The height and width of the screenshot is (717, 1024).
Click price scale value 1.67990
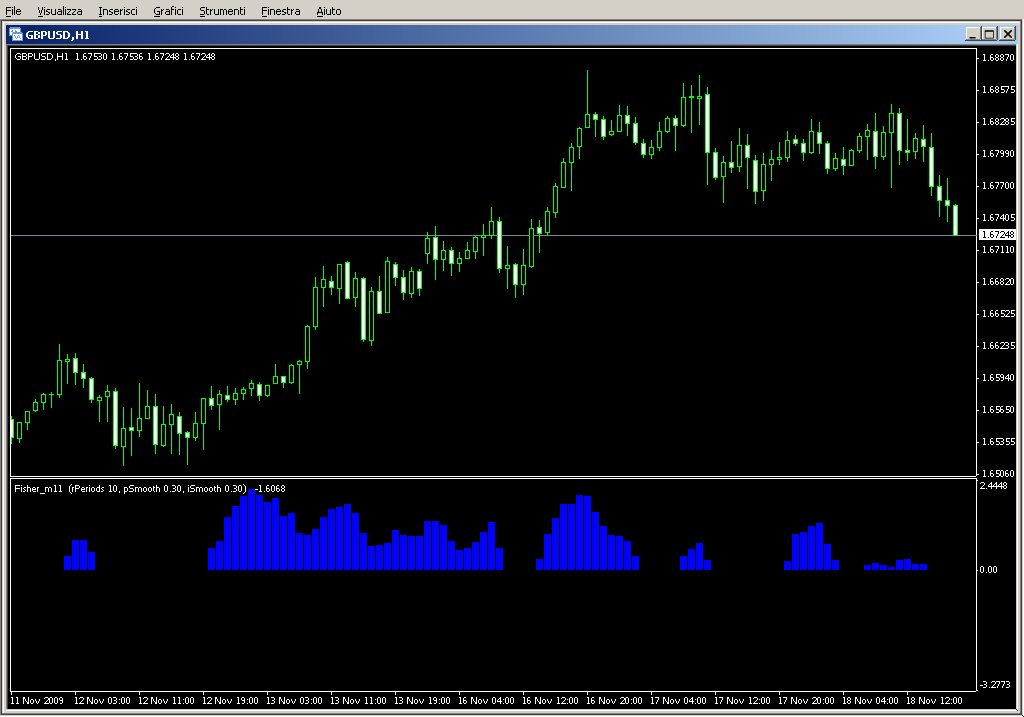(999, 153)
